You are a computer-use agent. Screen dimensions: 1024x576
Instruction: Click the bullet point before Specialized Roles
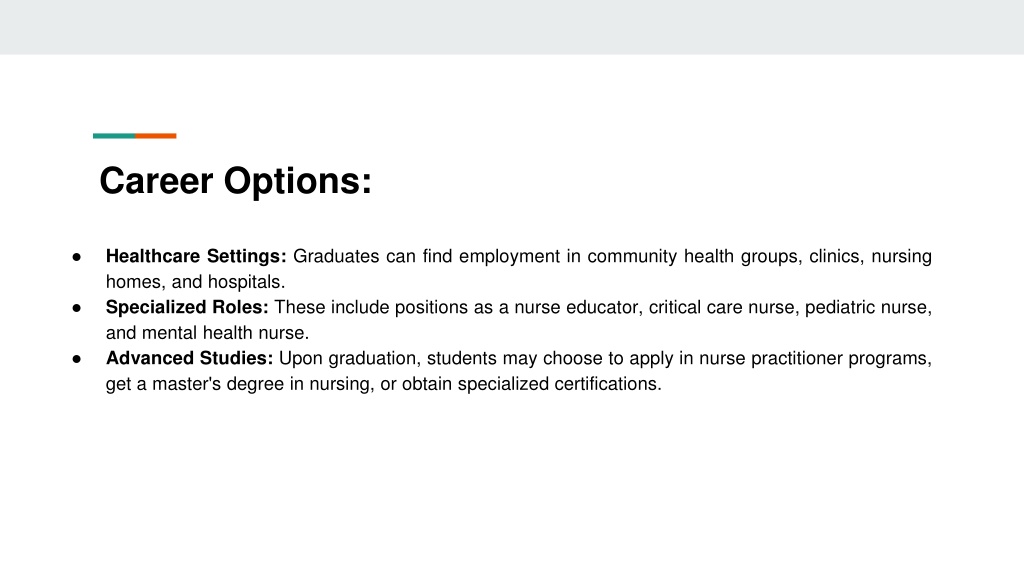(x=77, y=308)
